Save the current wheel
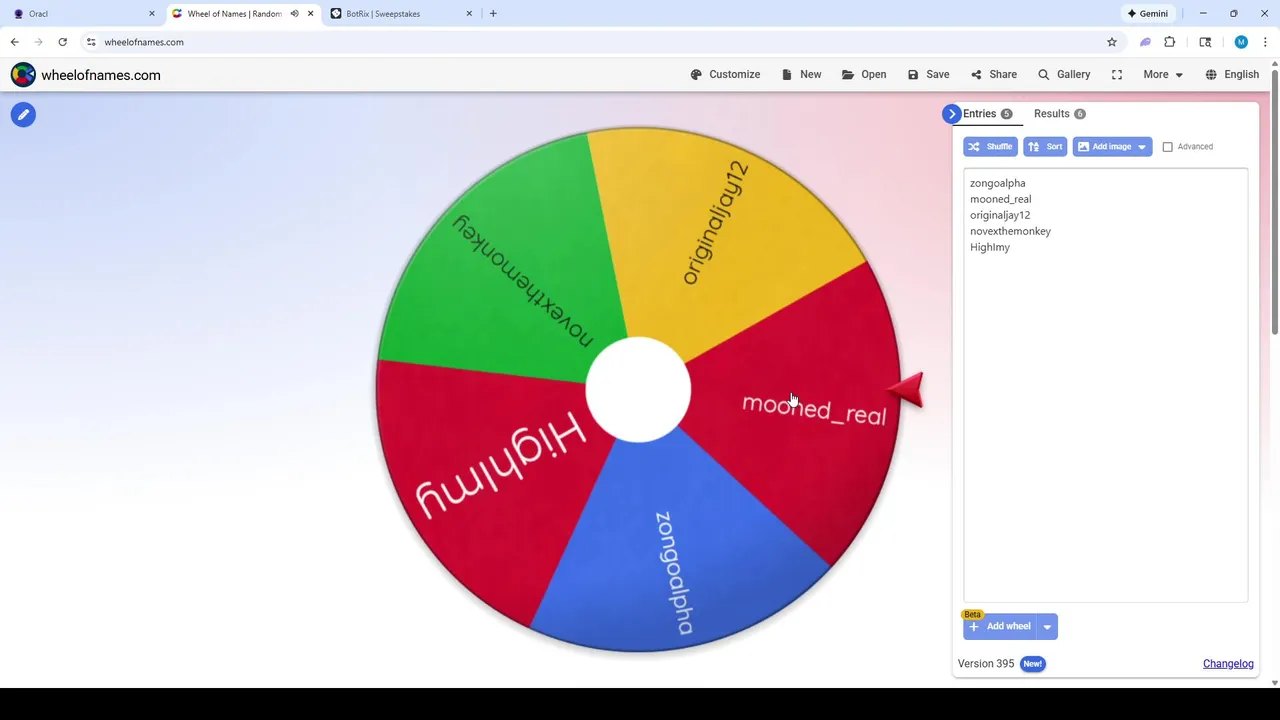 click(928, 75)
